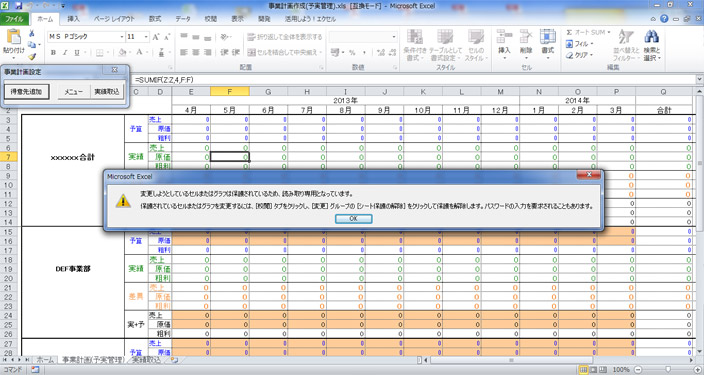Expand the formula bar
The width and height of the screenshot is (704, 375).
pyautogui.click(x=700, y=79)
